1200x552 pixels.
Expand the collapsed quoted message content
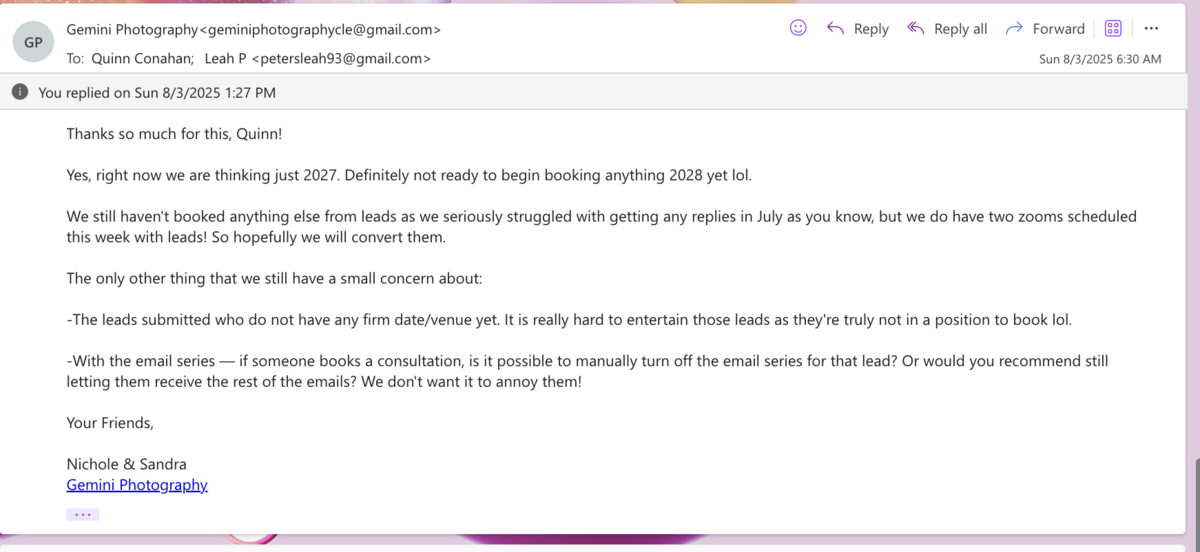tap(83, 514)
